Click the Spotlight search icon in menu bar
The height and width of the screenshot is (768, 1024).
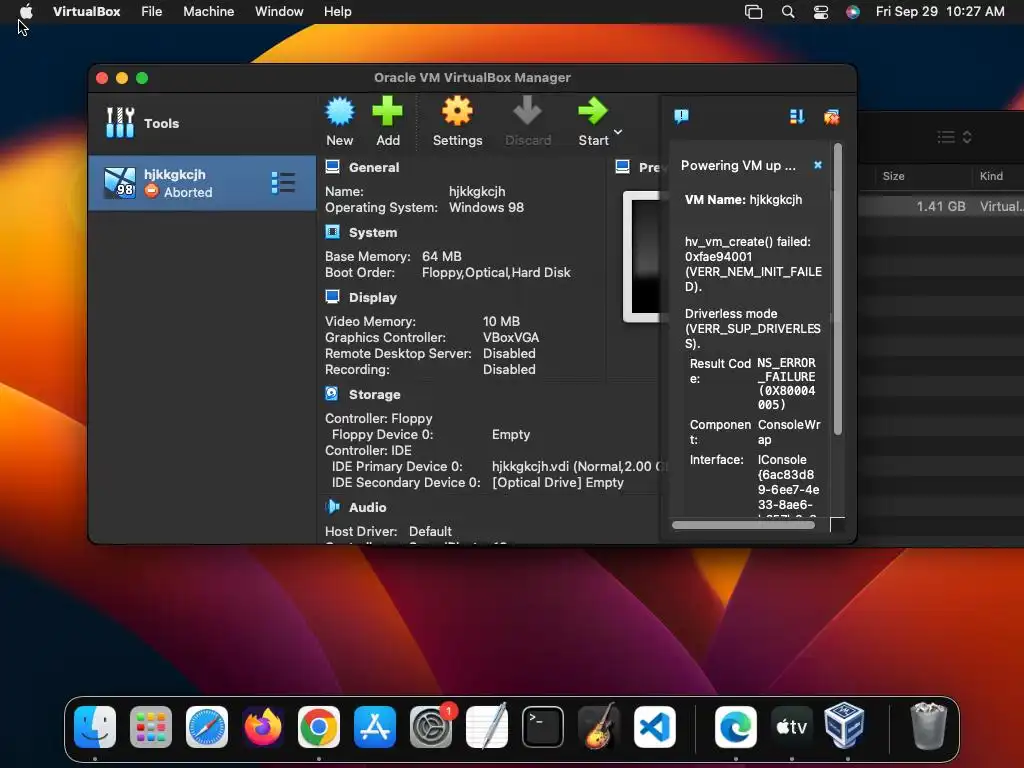788,12
